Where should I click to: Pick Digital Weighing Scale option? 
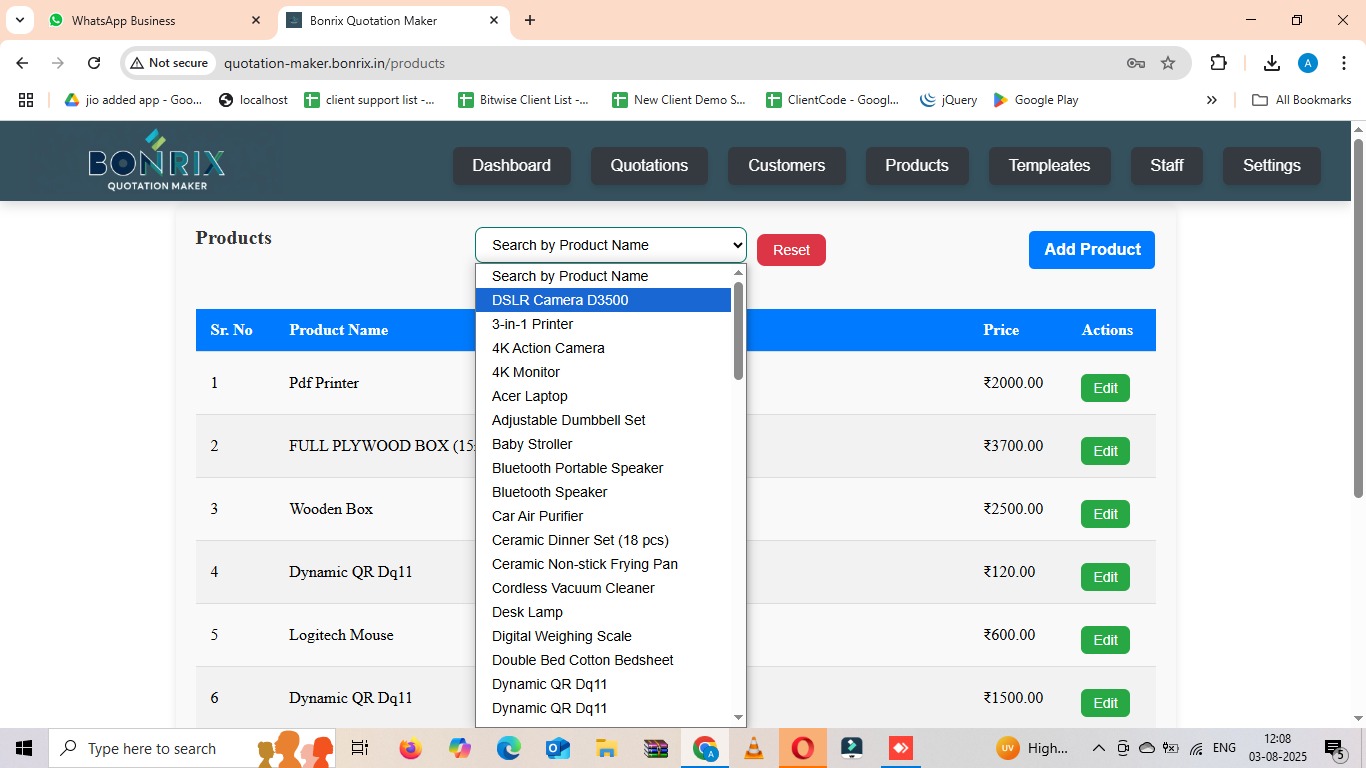pos(603,636)
